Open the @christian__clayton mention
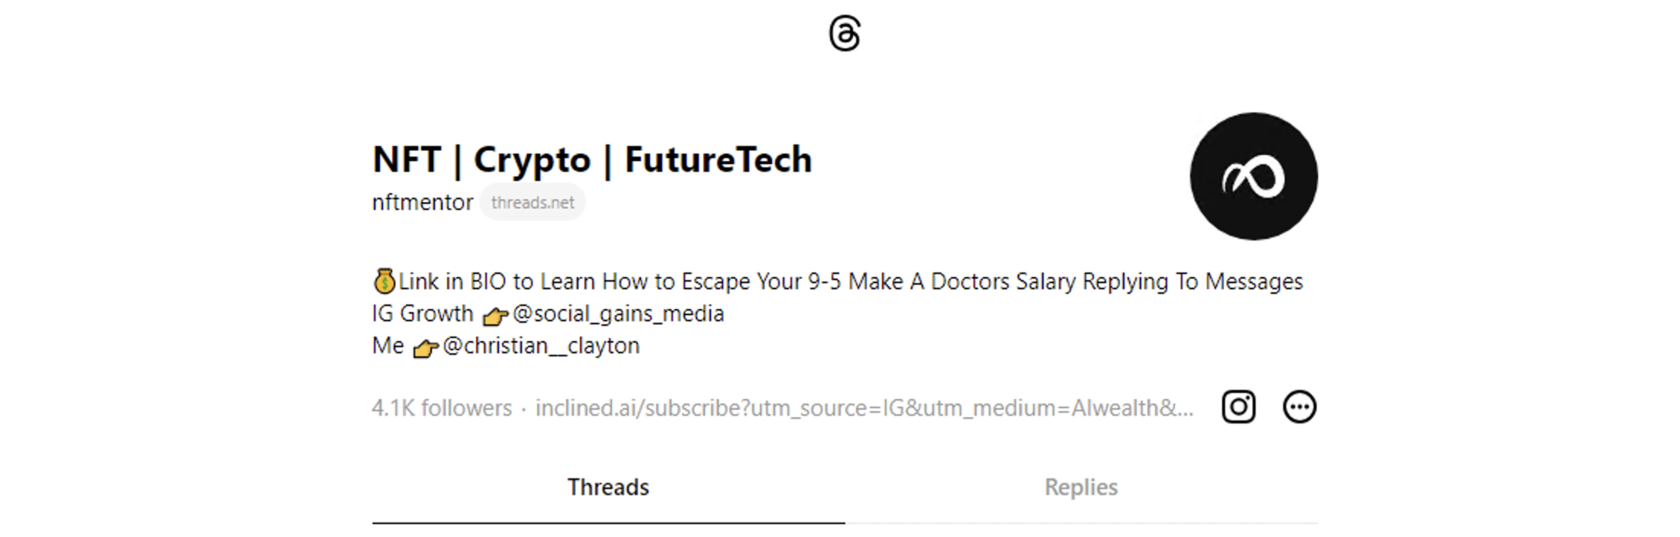The width and height of the screenshot is (1680, 537). pyautogui.click(x=541, y=346)
